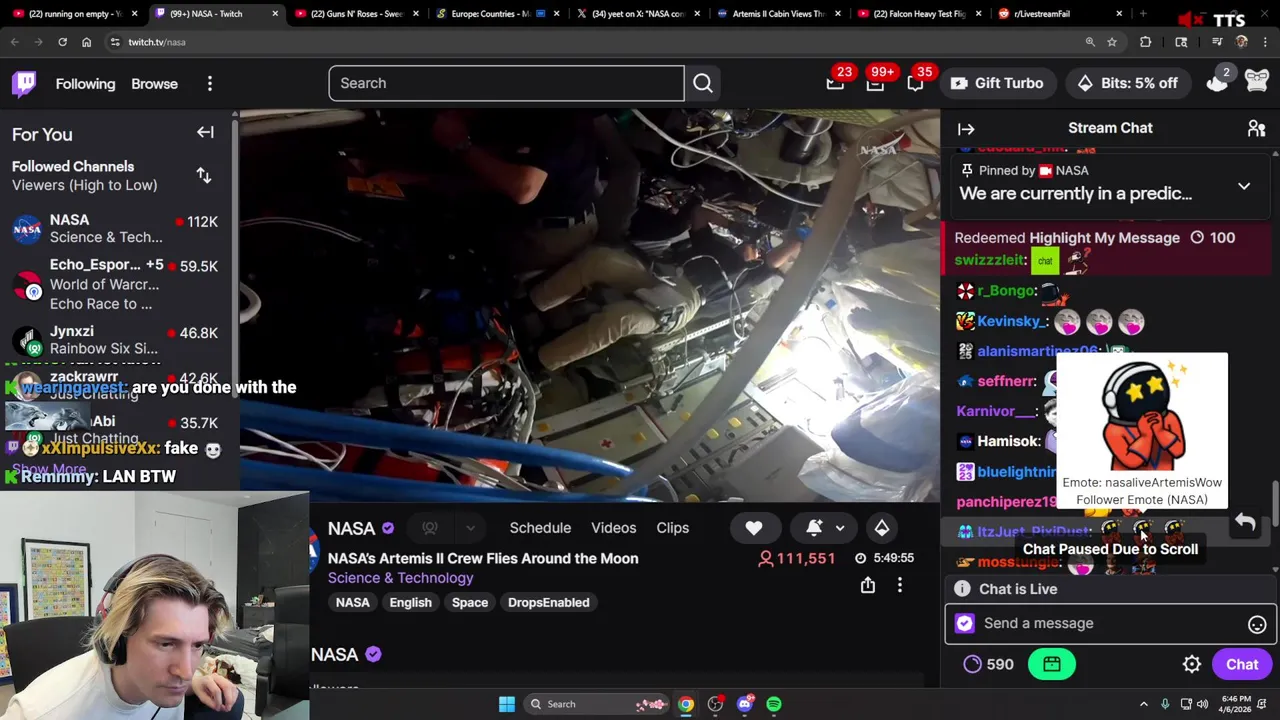Open the Following page
Viewport: 1280px width, 720px height.
[x=85, y=84]
